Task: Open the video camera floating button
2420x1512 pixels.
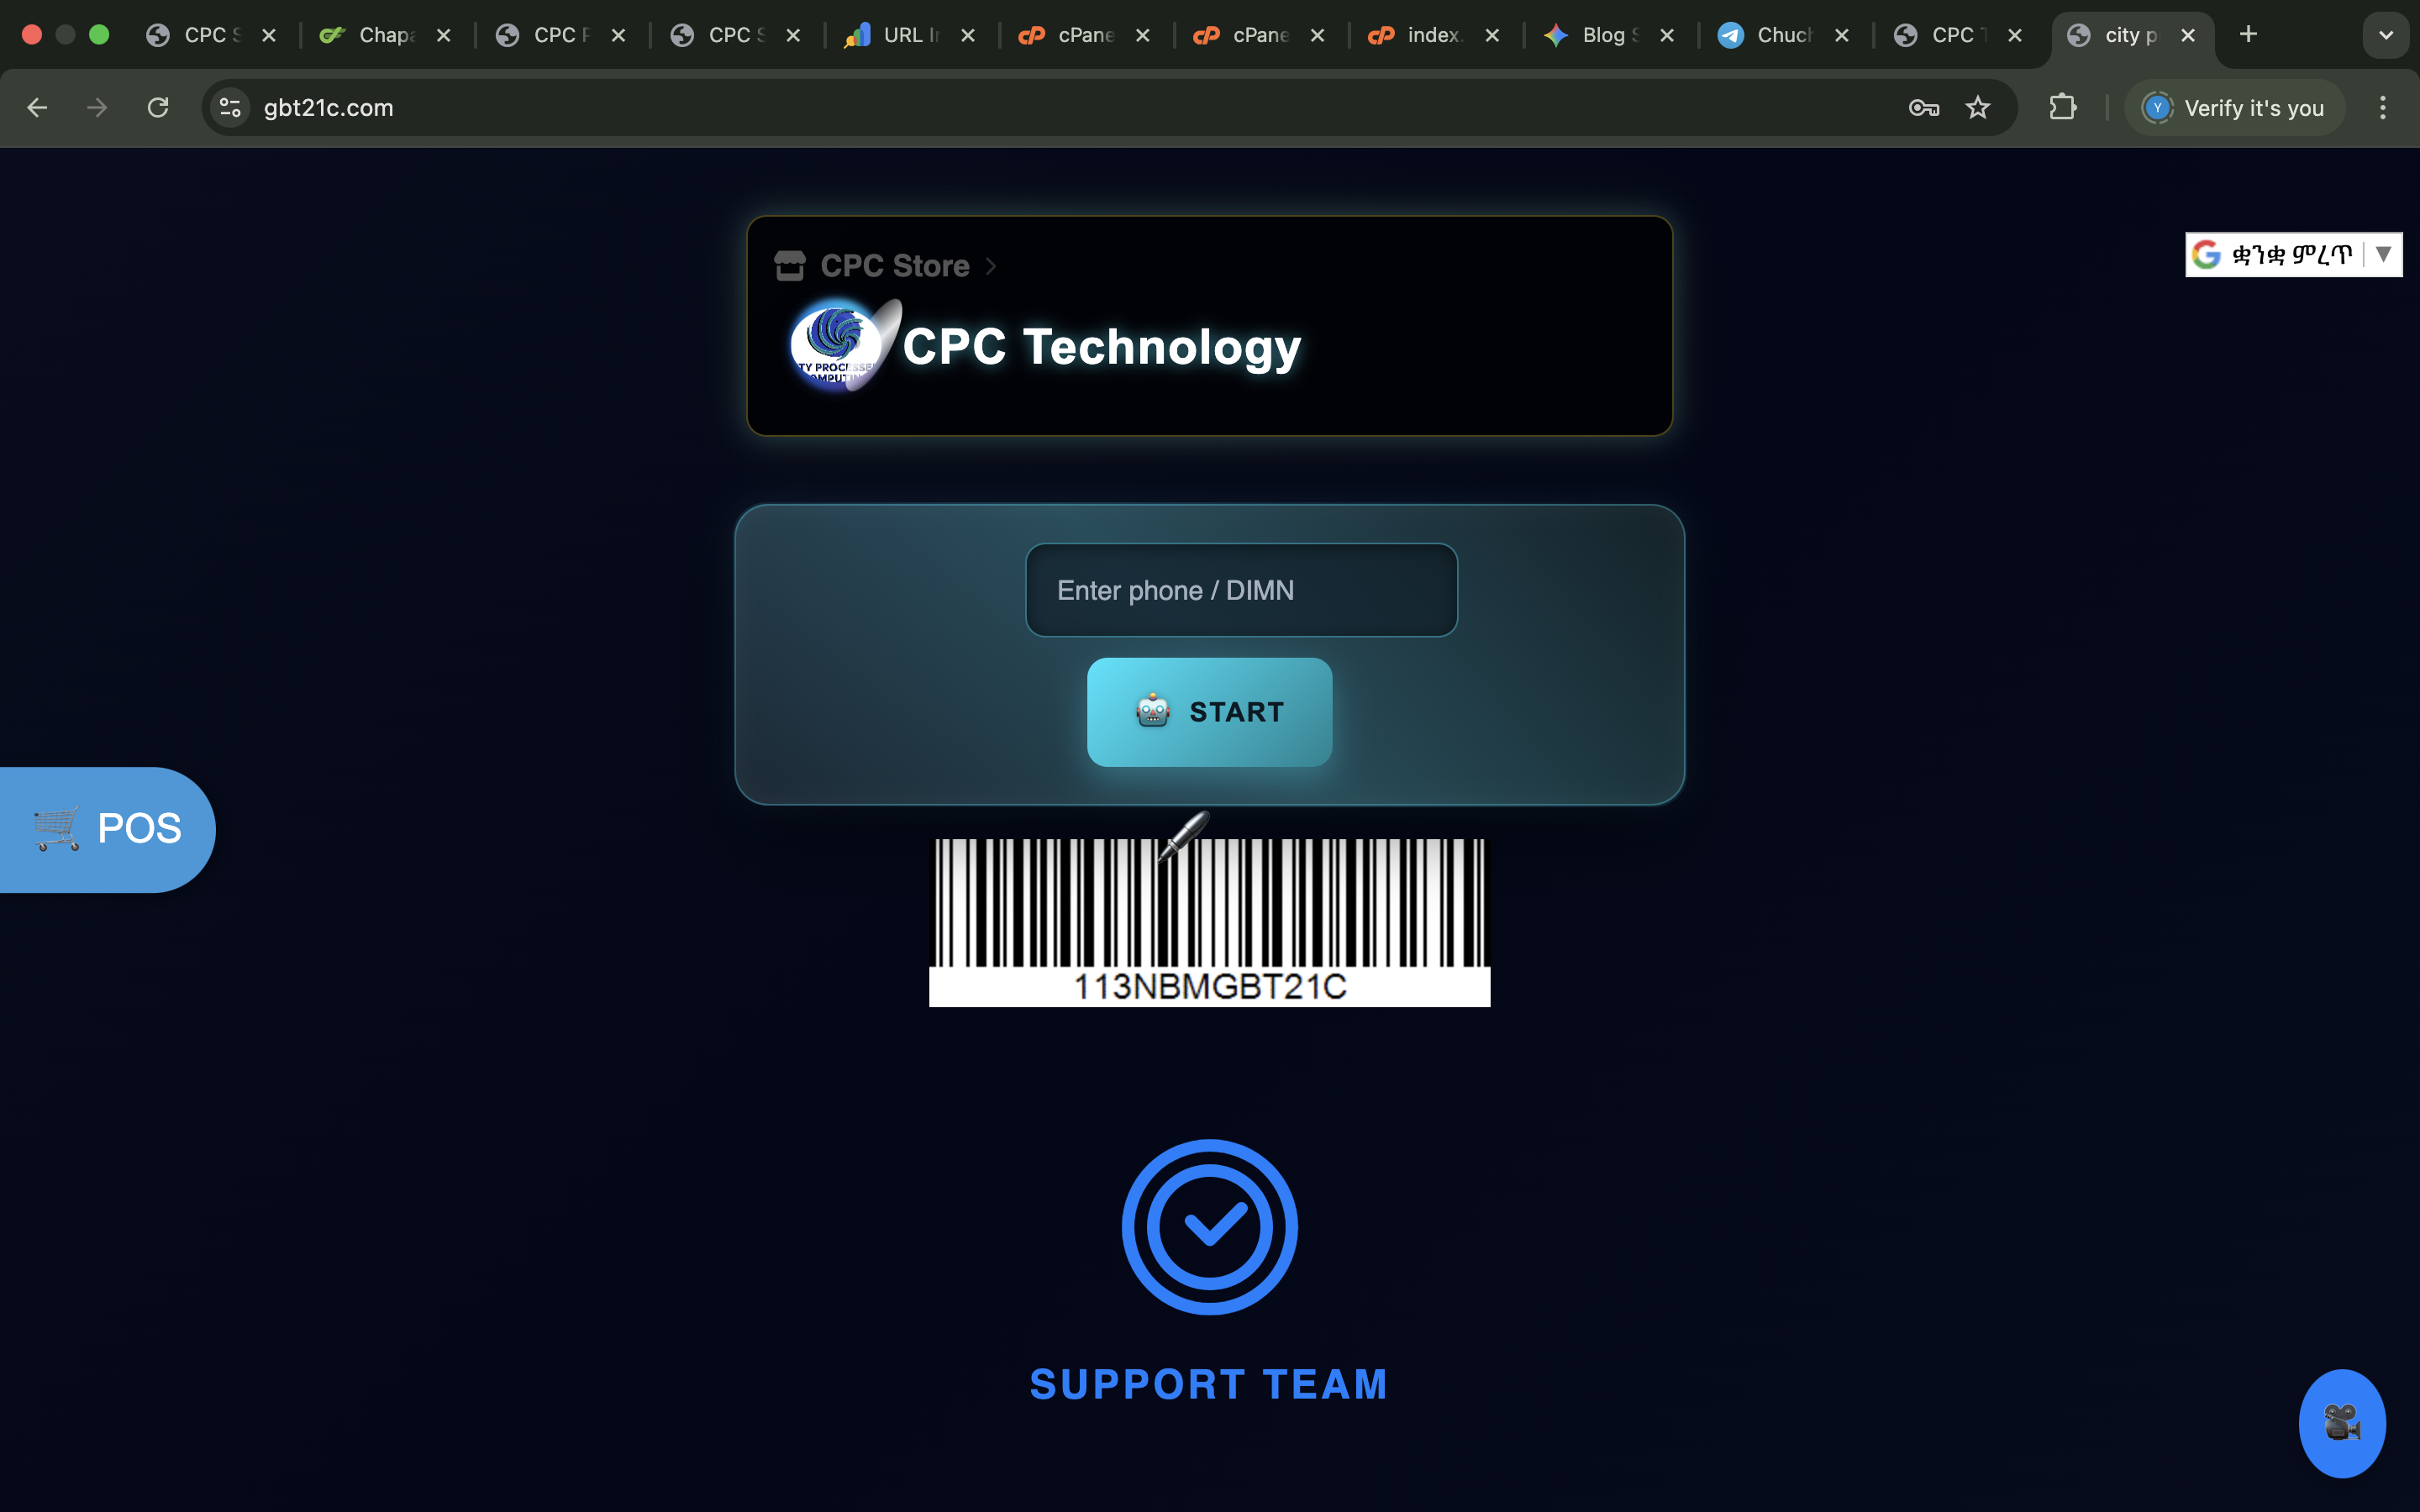Action: [x=2342, y=1423]
